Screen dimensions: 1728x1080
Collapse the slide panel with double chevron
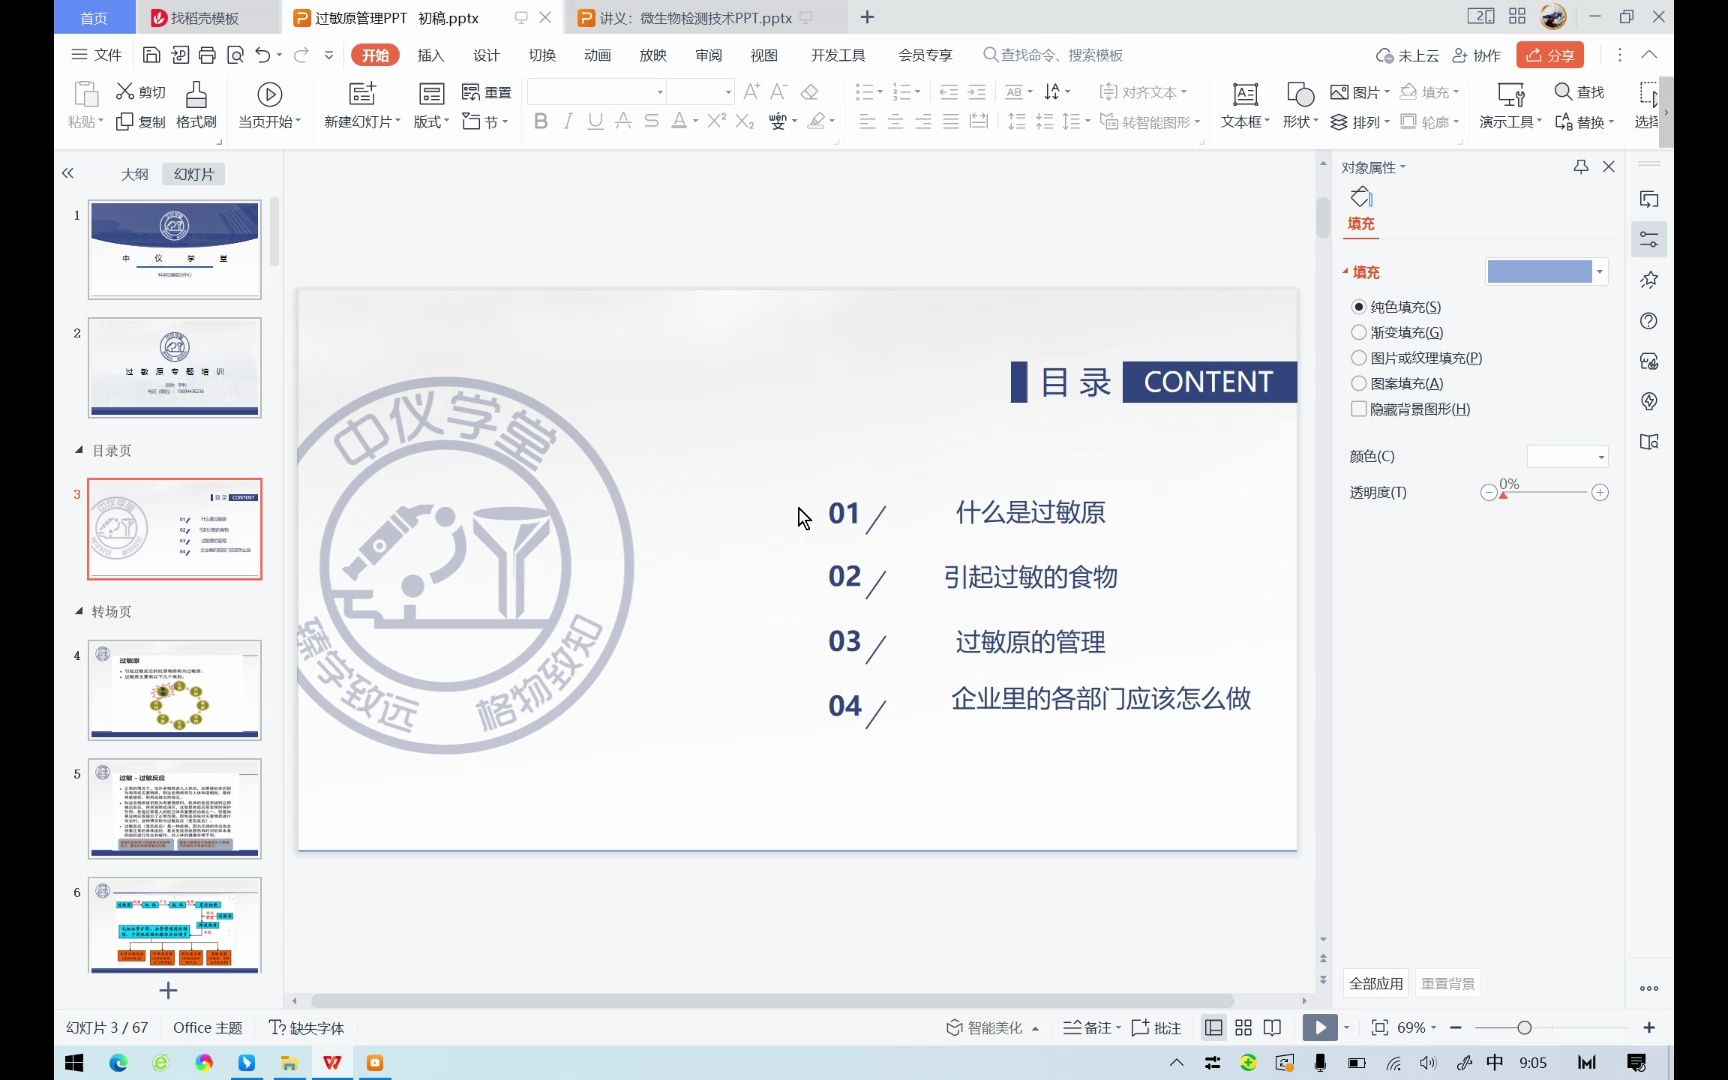tap(68, 173)
